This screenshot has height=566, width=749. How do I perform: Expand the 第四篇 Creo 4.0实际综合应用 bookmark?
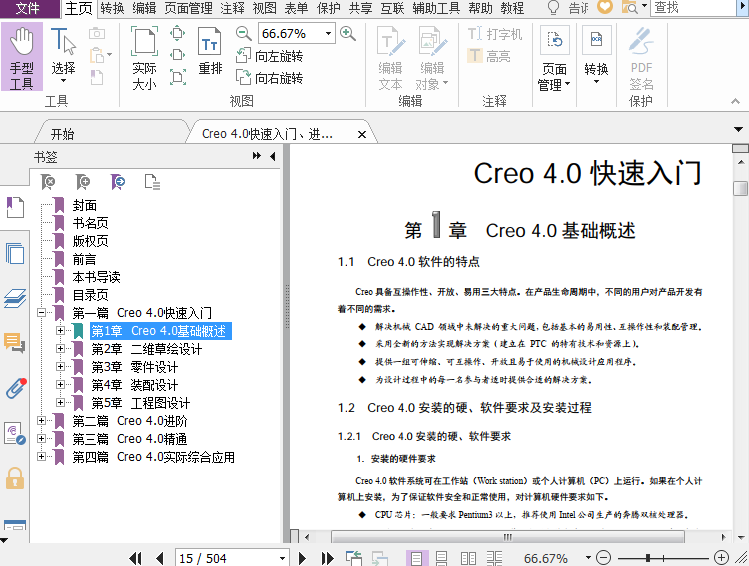click(x=42, y=457)
